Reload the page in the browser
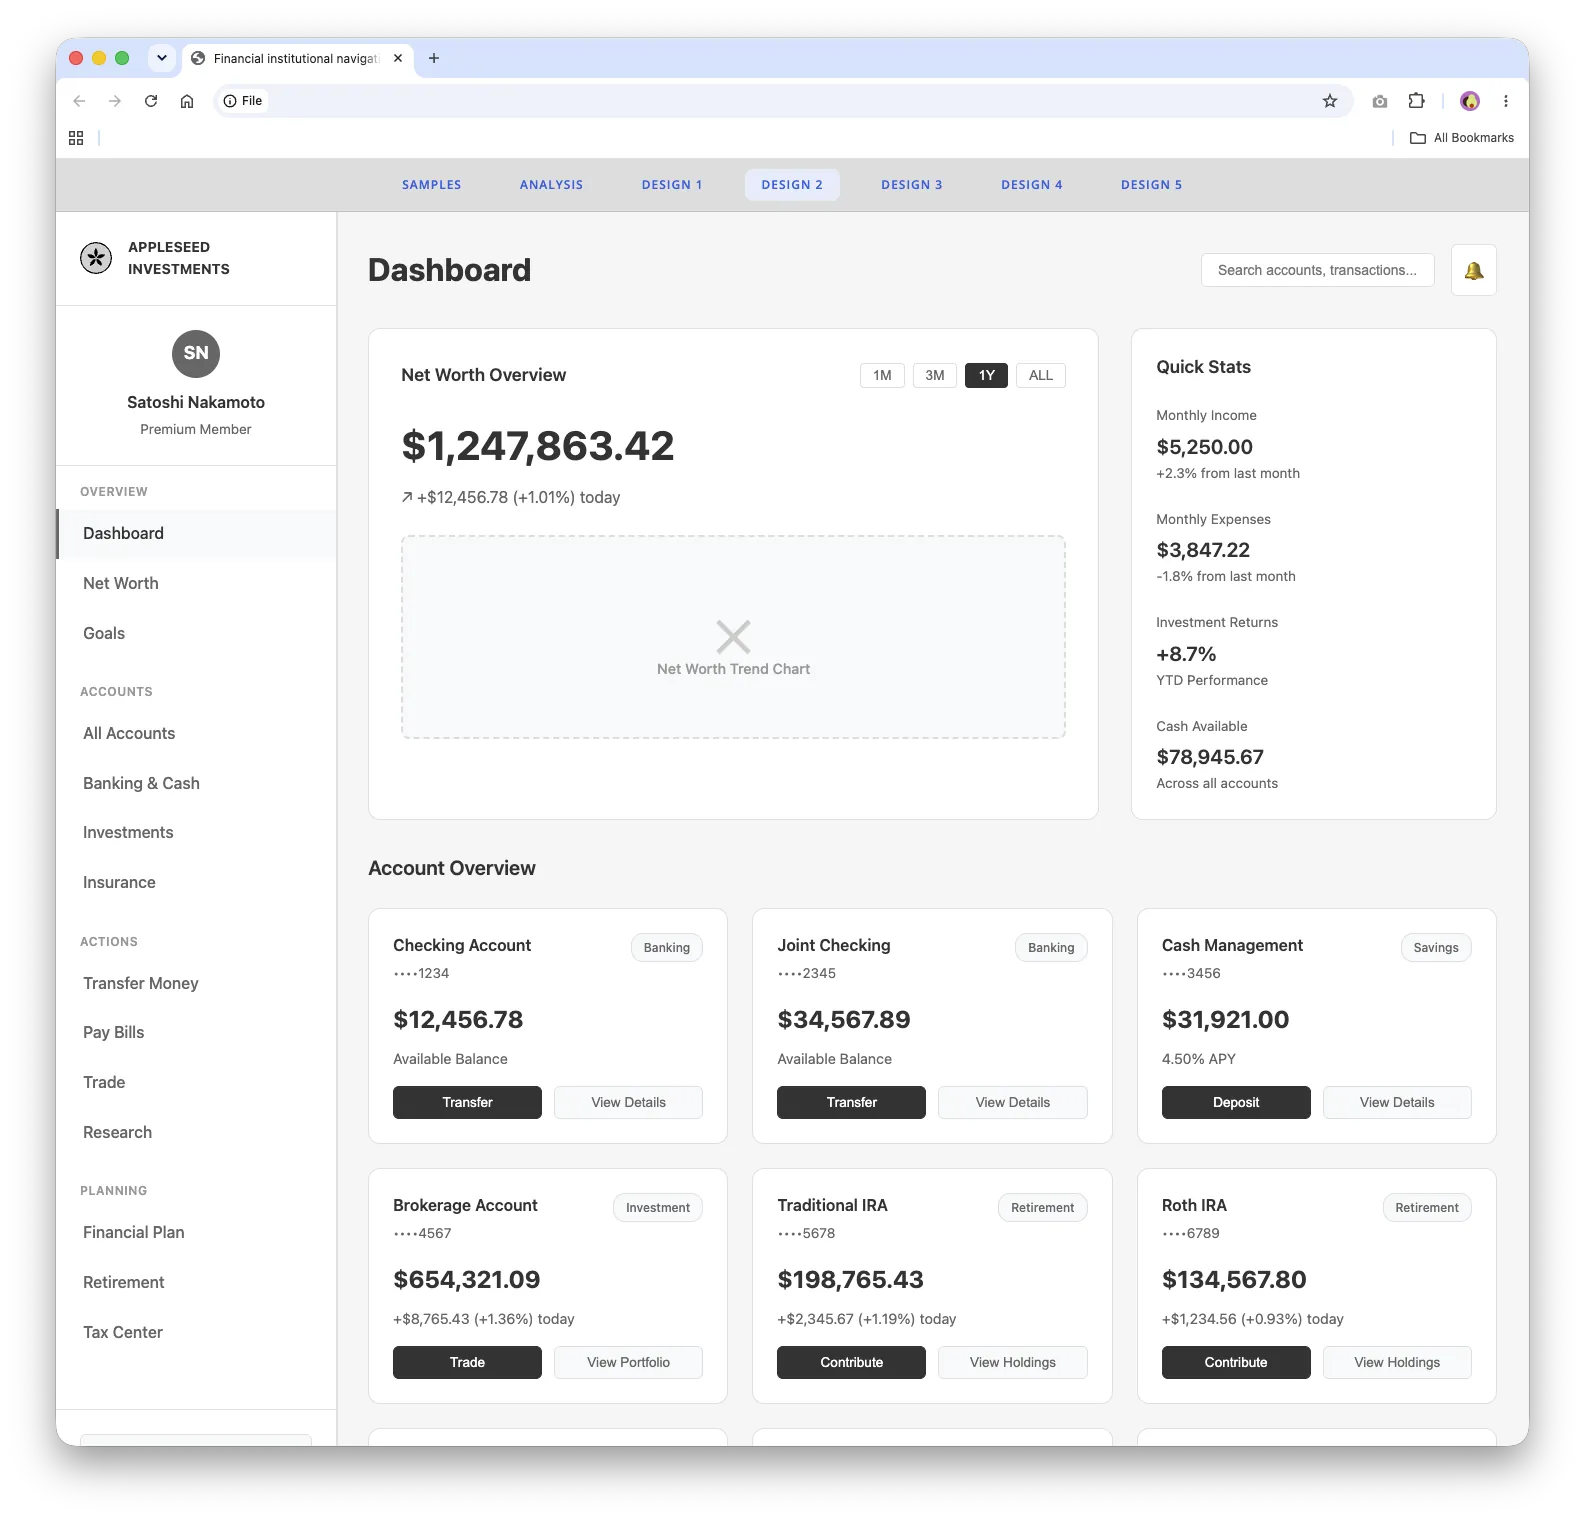The width and height of the screenshot is (1585, 1520). pos(151,101)
